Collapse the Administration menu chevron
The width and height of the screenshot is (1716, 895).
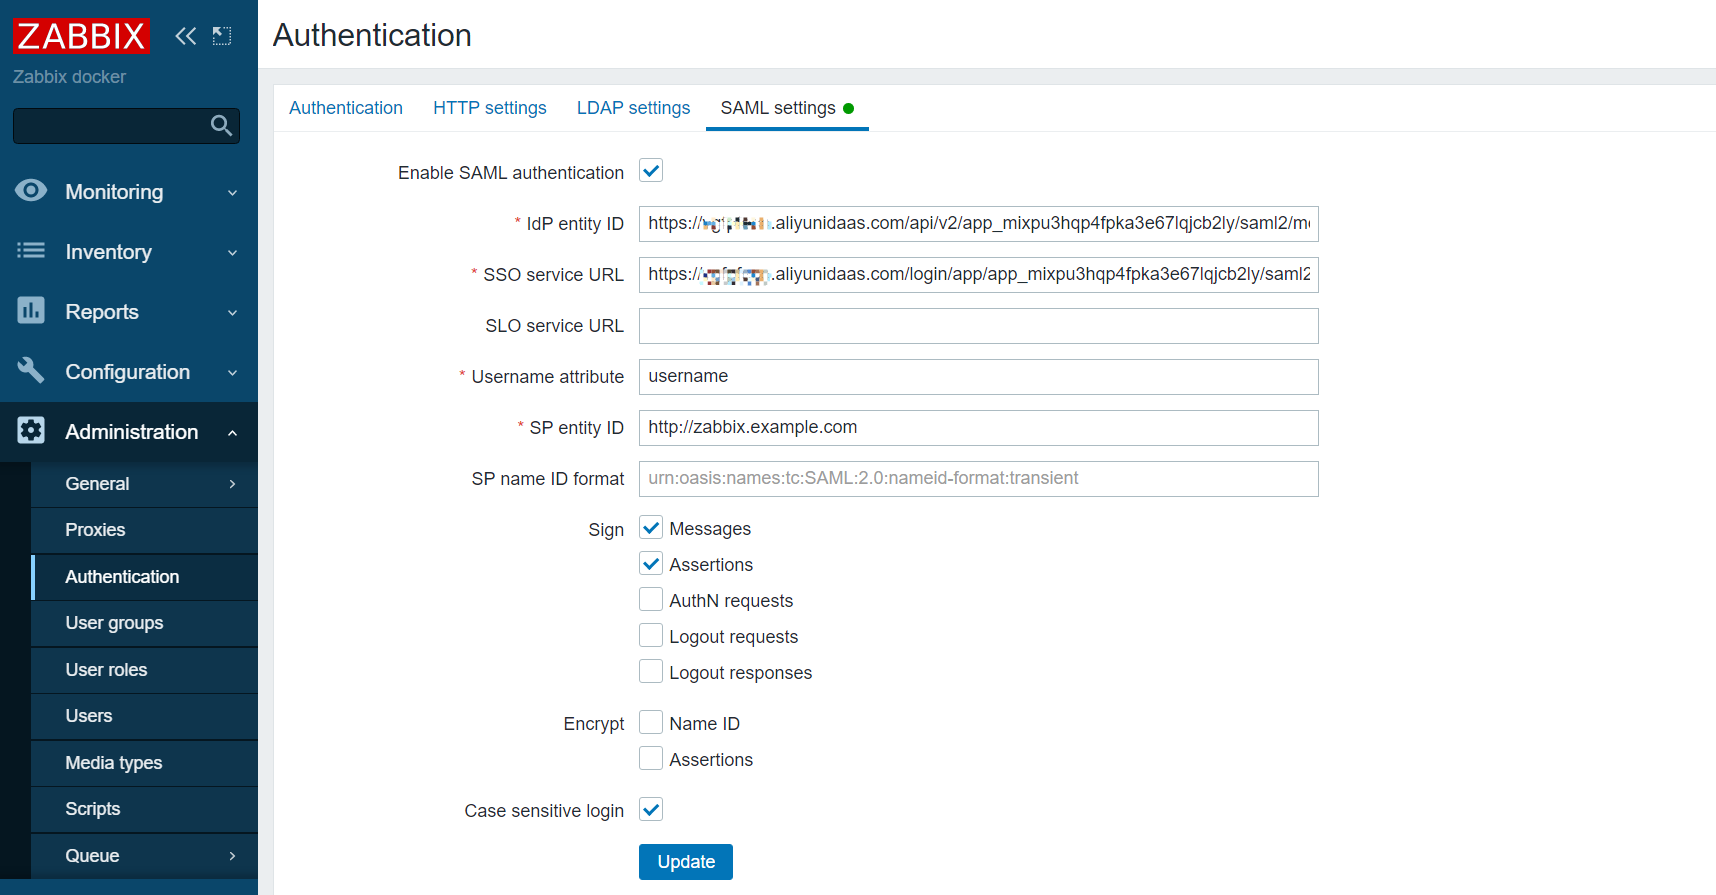pyautogui.click(x=232, y=432)
